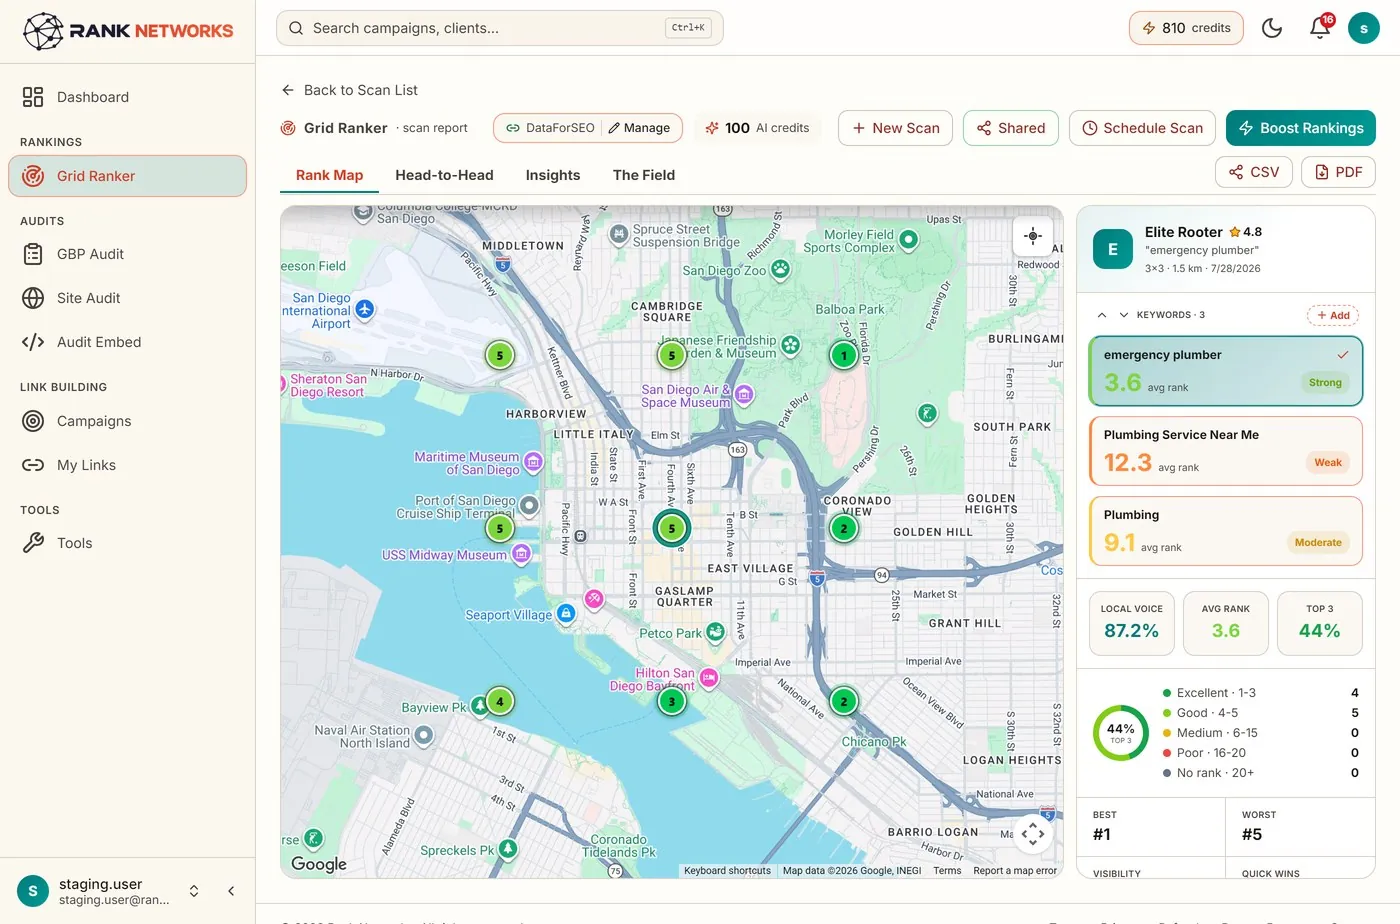Screen dimensions: 1400x924
Task: Open Schedule Scan
Action: [1142, 128]
